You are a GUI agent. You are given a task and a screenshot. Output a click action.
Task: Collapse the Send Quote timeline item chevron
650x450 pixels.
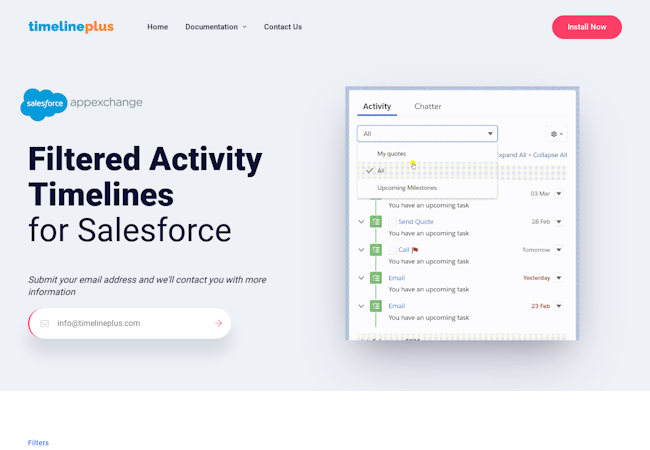pyautogui.click(x=361, y=221)
